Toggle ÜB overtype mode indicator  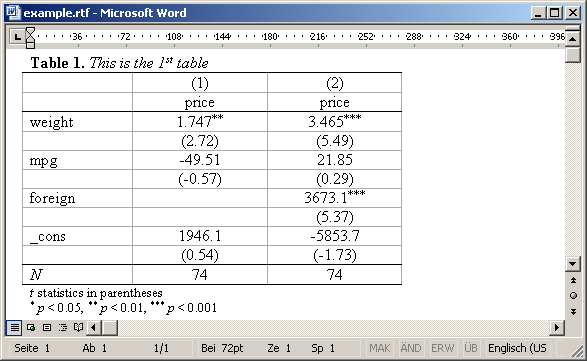pyautogui.click(x=471, y=348)
